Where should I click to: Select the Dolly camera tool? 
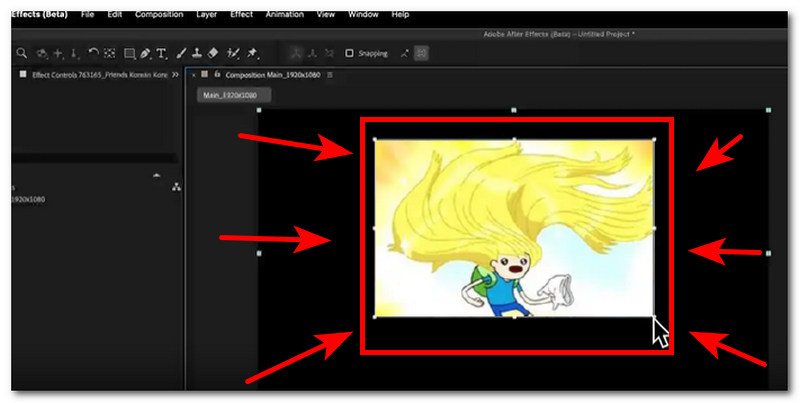pos(74,53)
